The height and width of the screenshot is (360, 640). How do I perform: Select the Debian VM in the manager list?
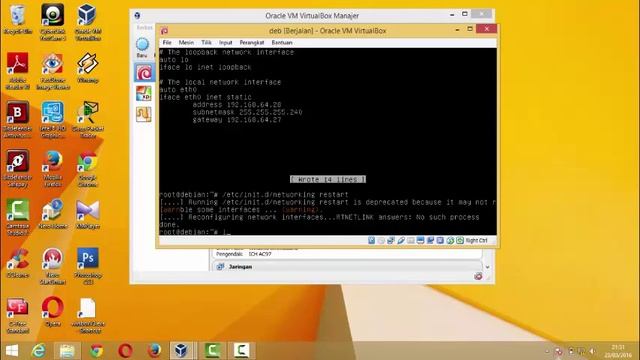tap(144, 73)
